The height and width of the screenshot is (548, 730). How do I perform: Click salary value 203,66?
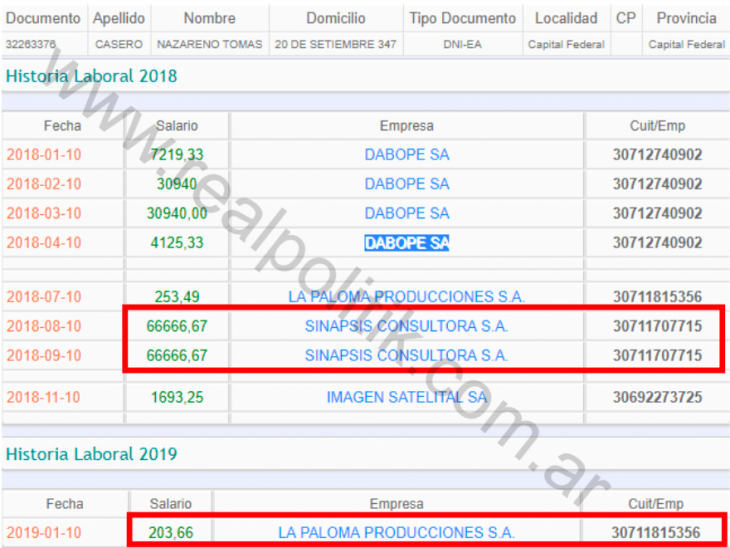tap(171, 532)
